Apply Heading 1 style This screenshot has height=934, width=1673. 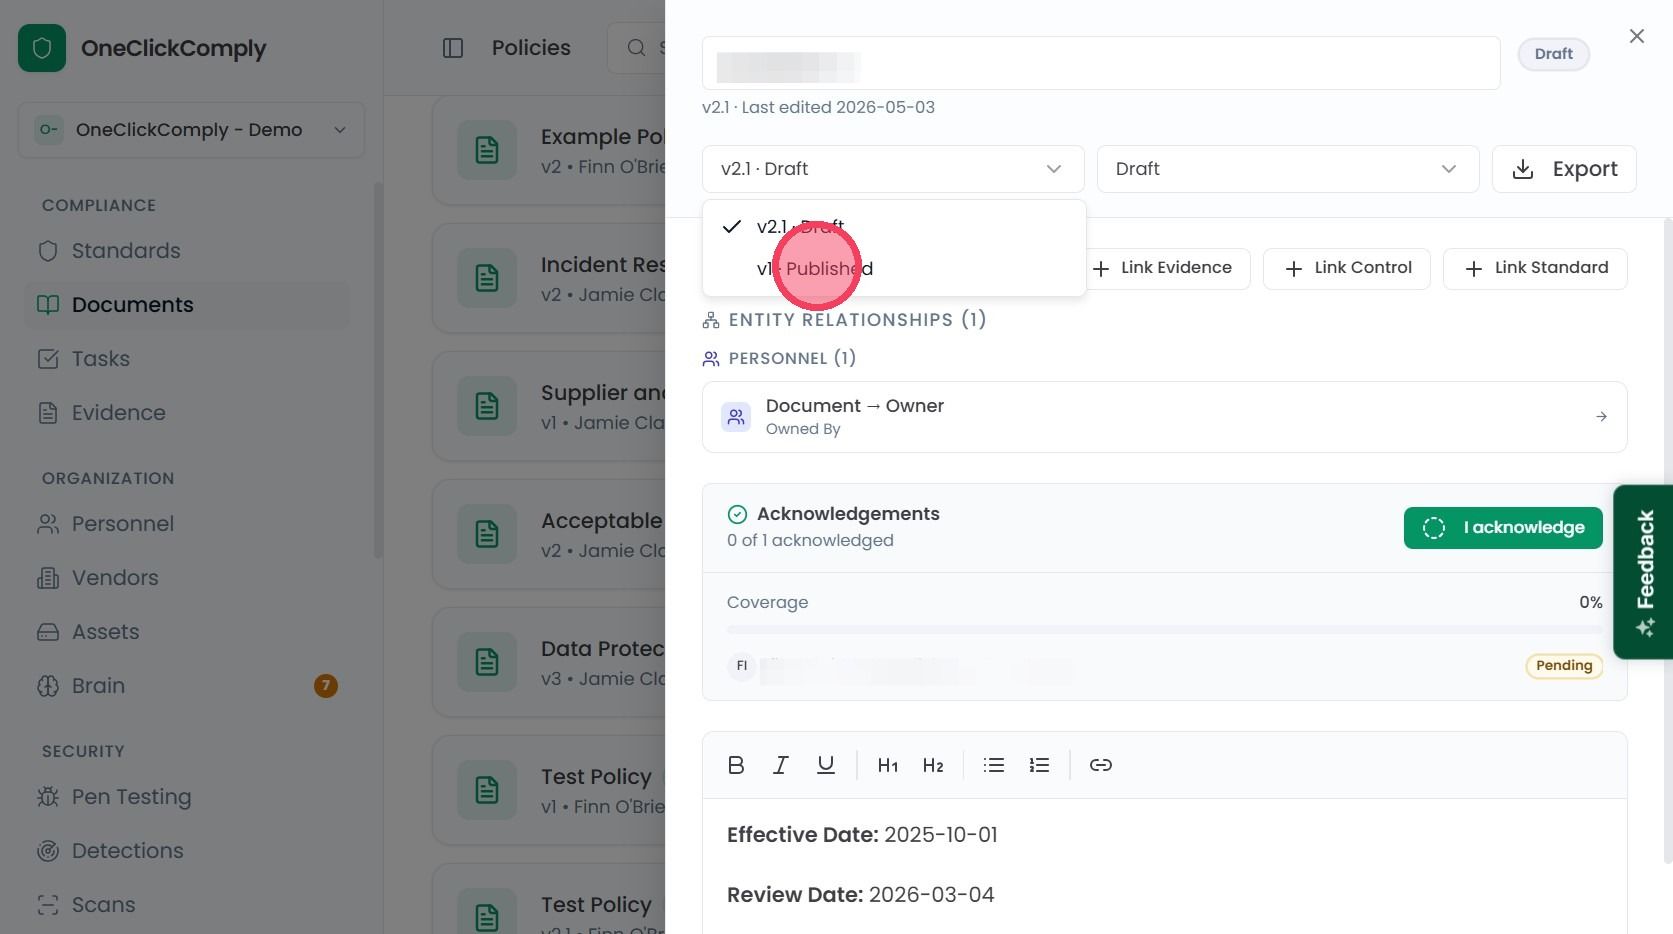coord(888,765)
